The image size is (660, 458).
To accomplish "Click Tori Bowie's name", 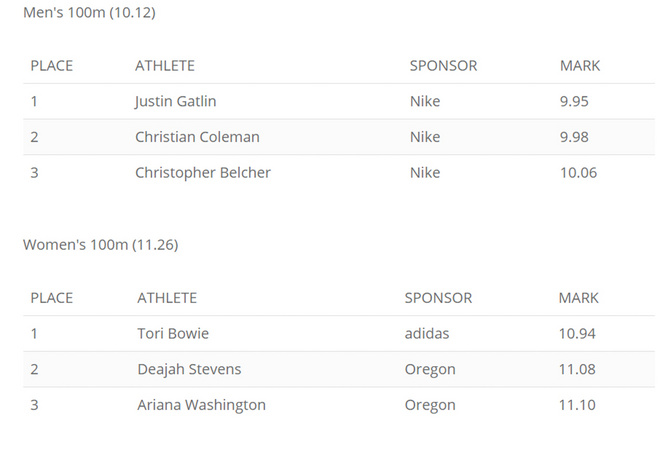I will click(x=173, y=333).
